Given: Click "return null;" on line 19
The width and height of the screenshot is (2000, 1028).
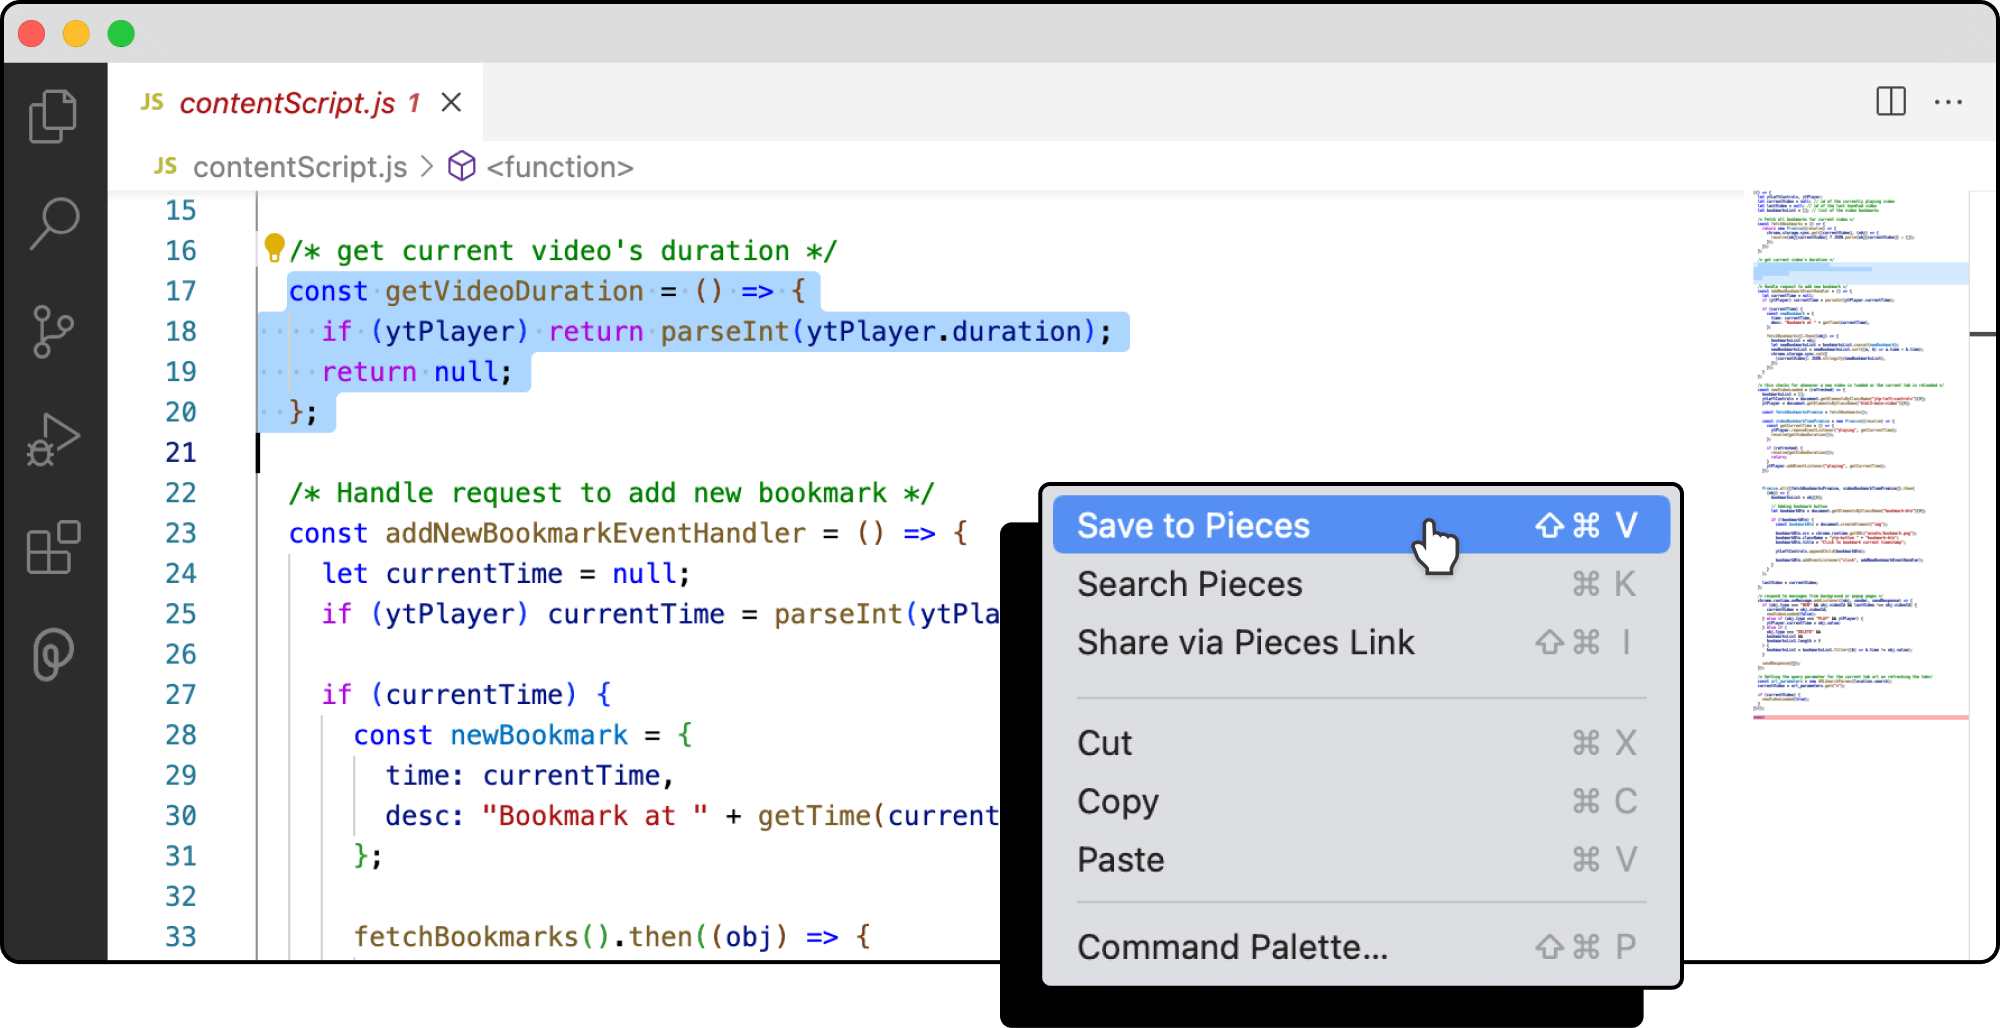Looking at the screenshot, I should tap(417, 372).
